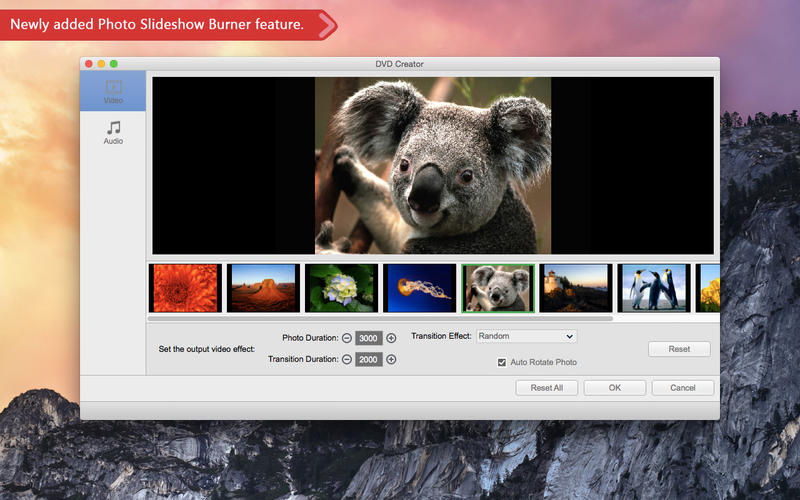Uncheck Auto Rotate Photo checkbox
Viewport: 800px width, 500px height.
(502, 362)
